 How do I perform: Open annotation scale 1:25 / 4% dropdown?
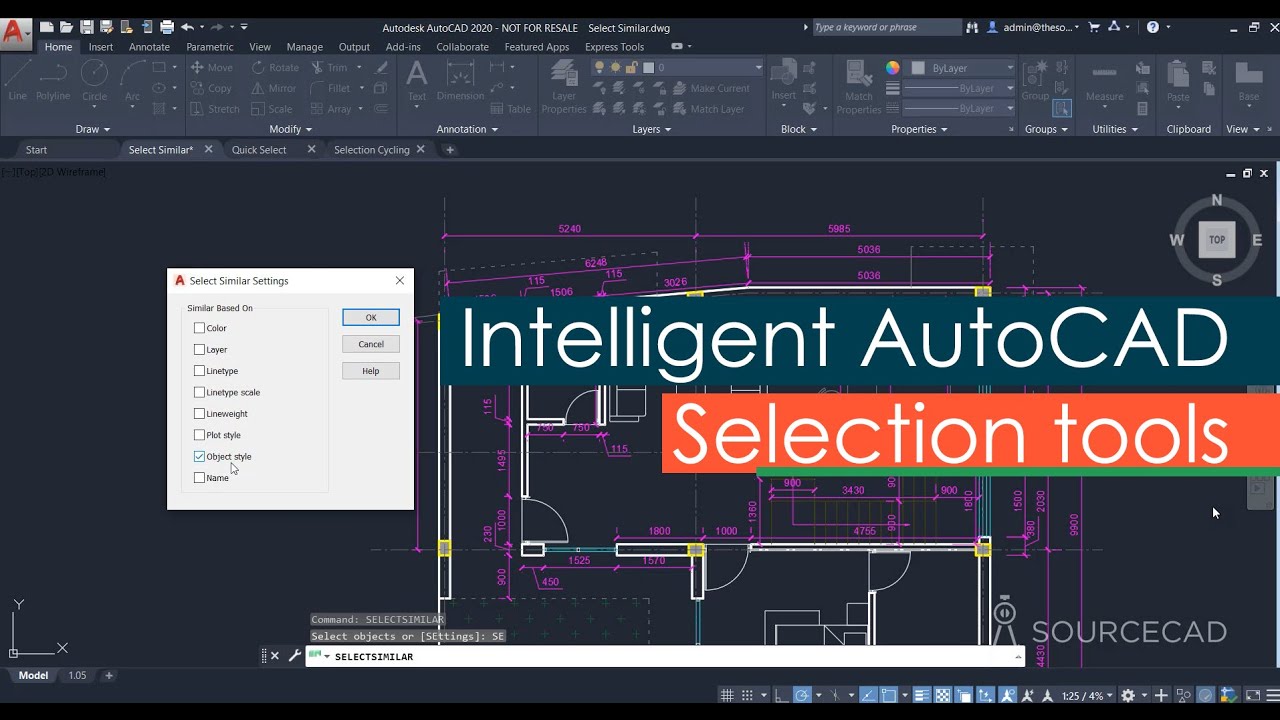click(1087, 695)
